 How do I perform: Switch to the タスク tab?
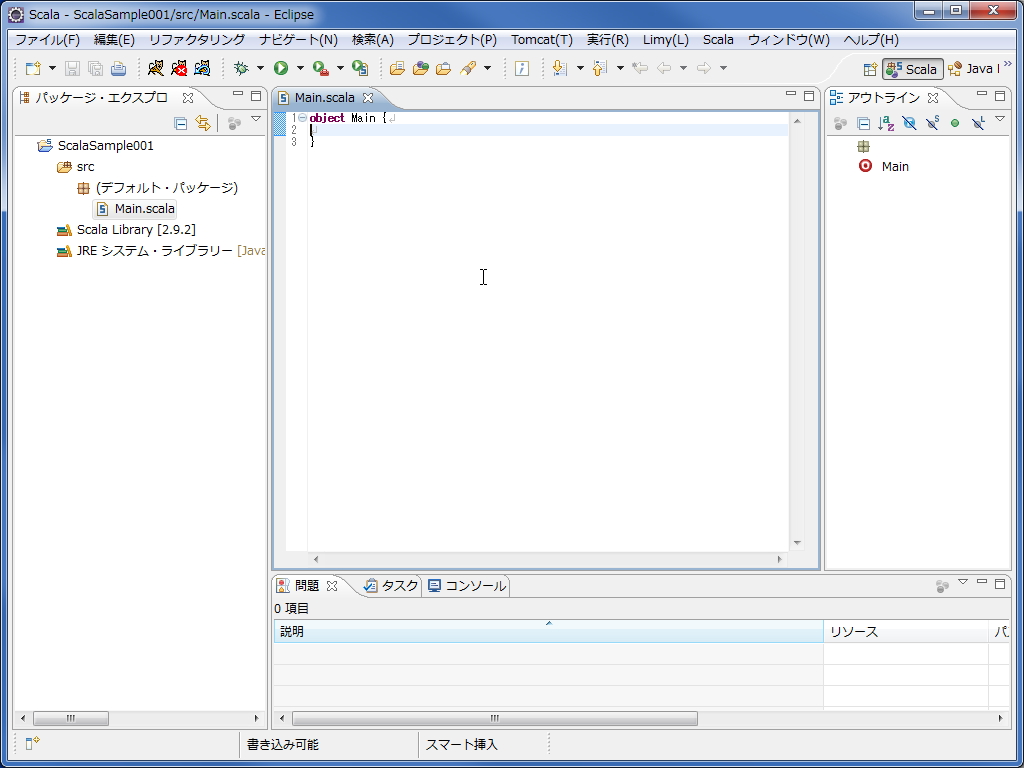pos(392,586)
